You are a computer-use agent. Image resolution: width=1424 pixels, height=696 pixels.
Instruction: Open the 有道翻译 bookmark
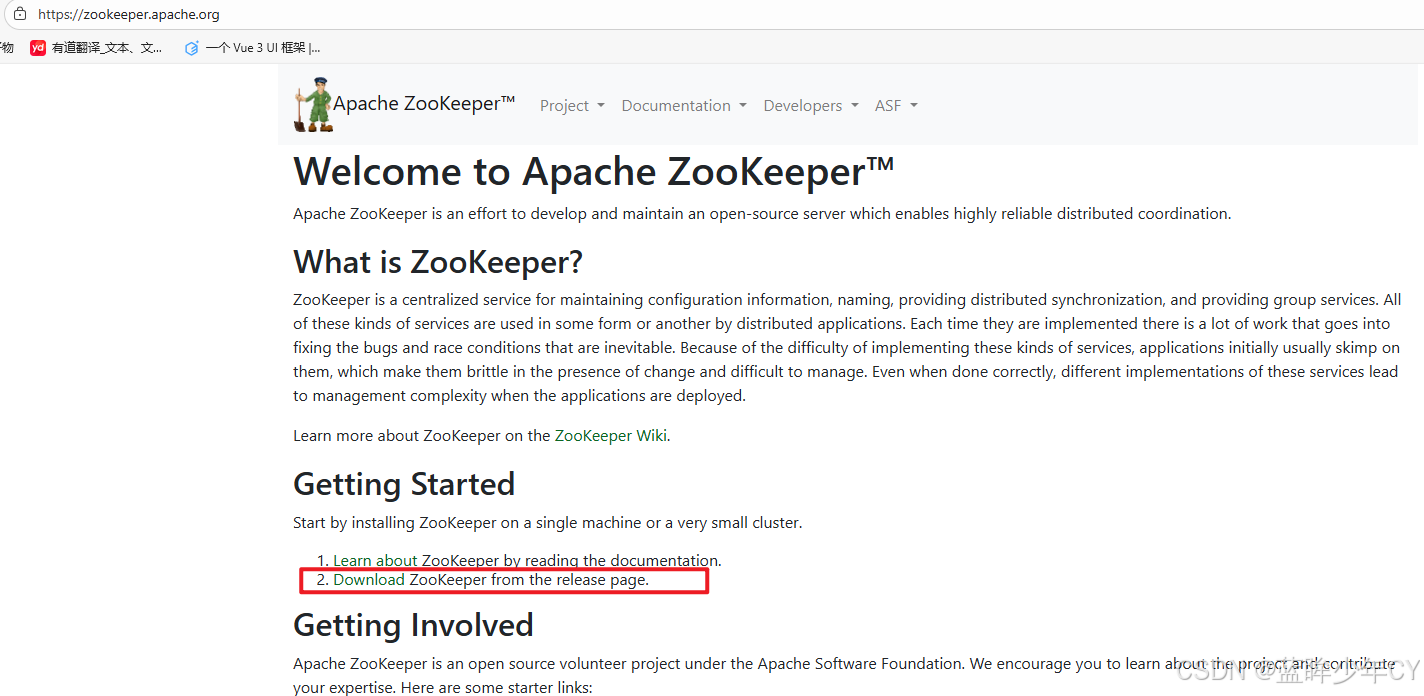point(96,47)
